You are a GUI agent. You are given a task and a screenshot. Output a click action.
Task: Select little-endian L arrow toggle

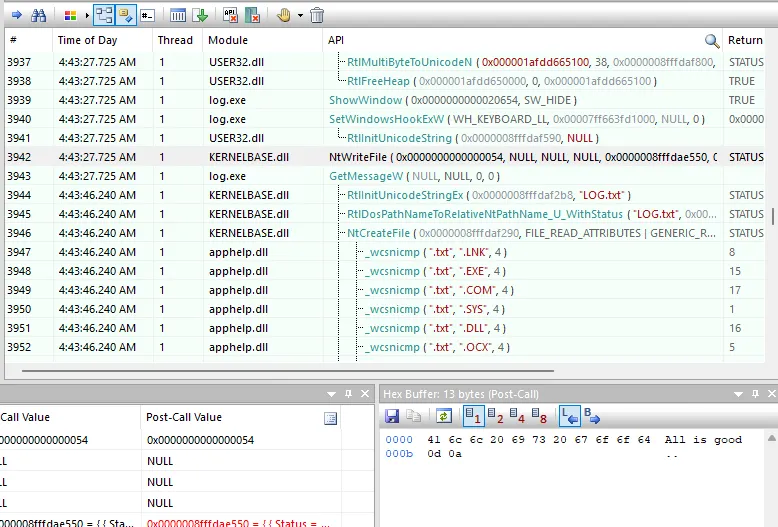pos(570,416)
